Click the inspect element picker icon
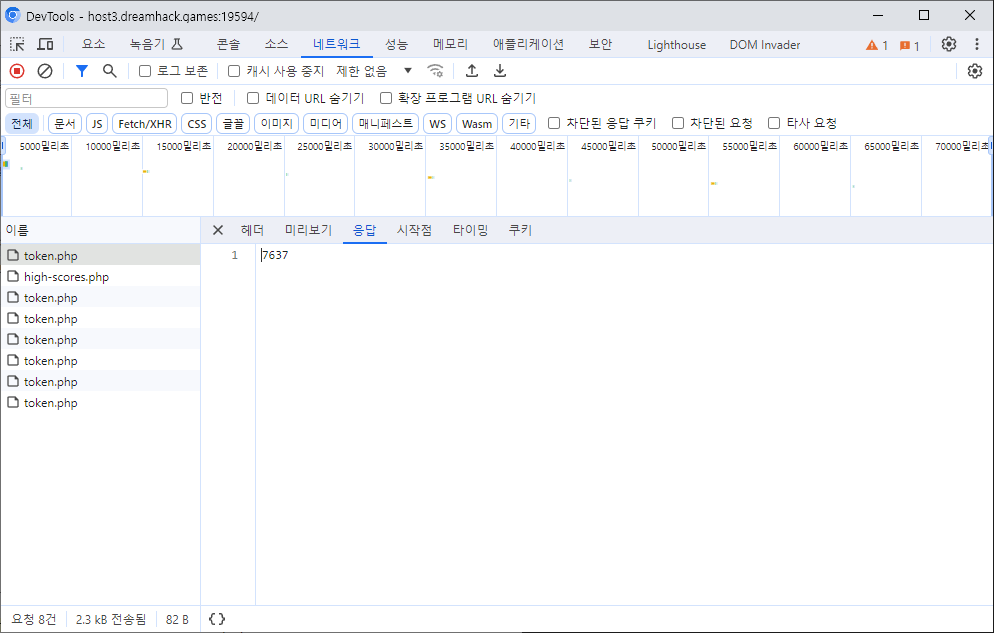This screenshot has width=994, height=633. tap(17, 45)
